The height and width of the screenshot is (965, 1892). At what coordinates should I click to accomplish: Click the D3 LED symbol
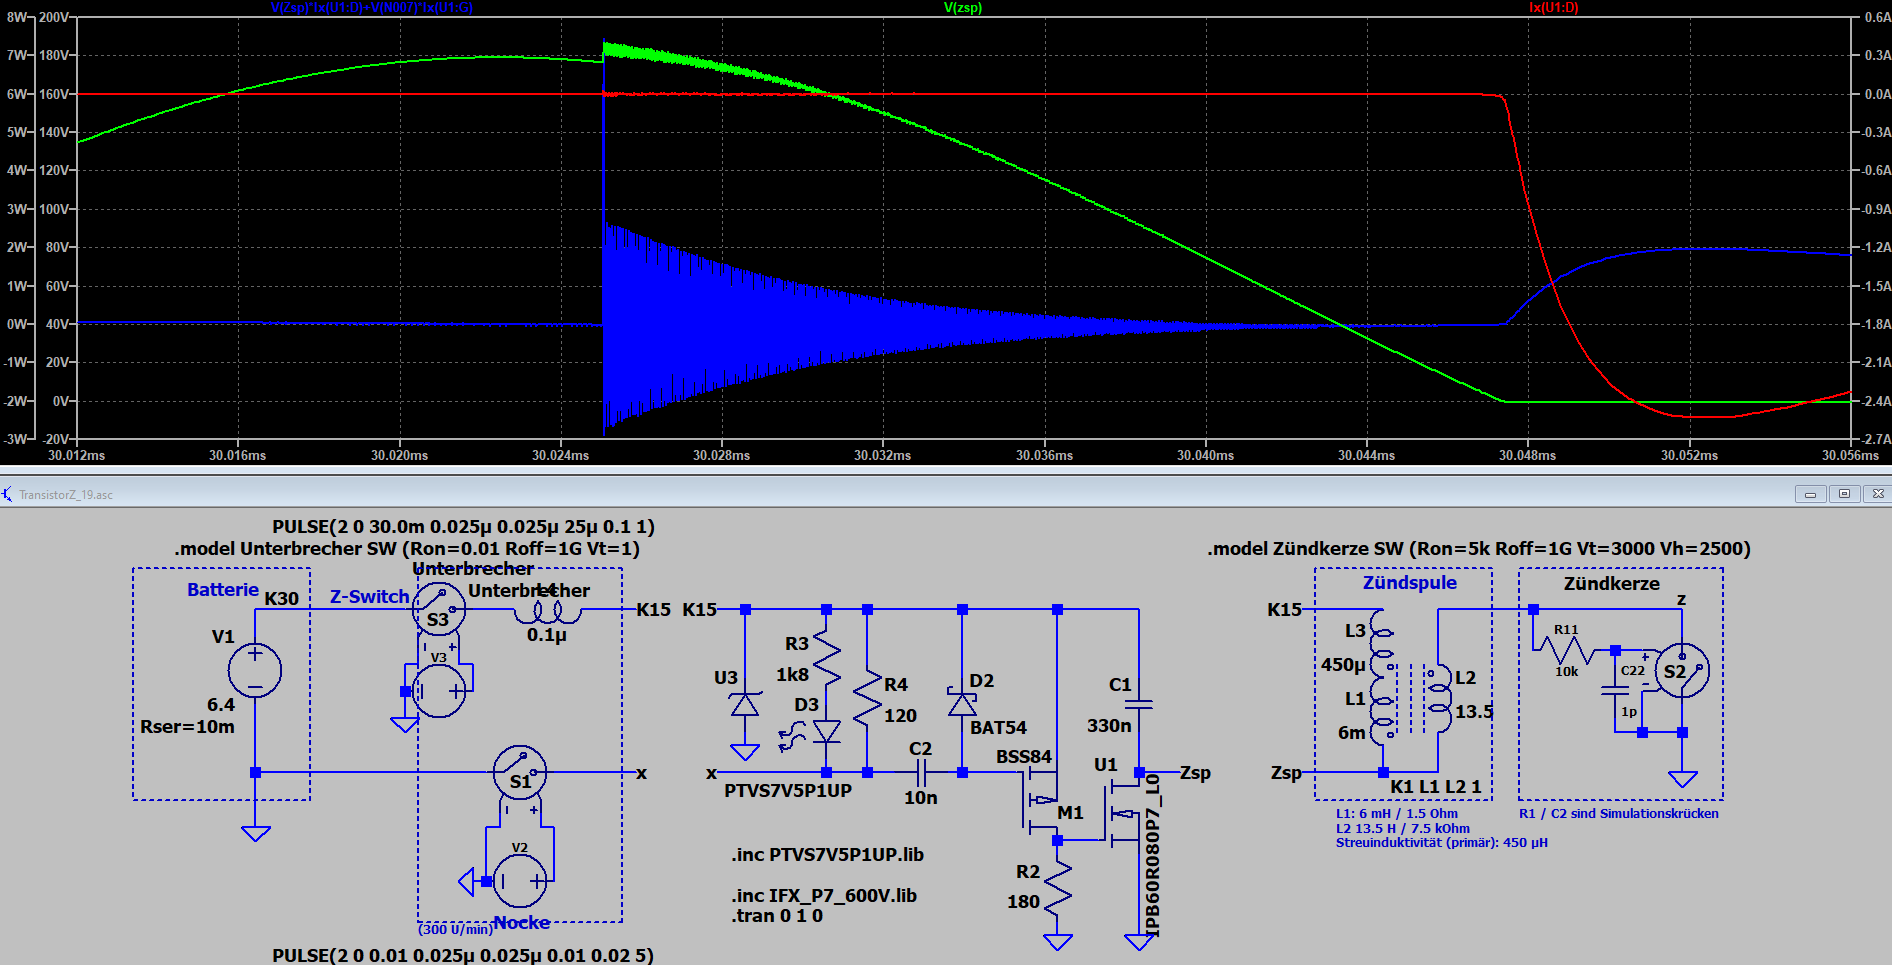pos(826,731)
